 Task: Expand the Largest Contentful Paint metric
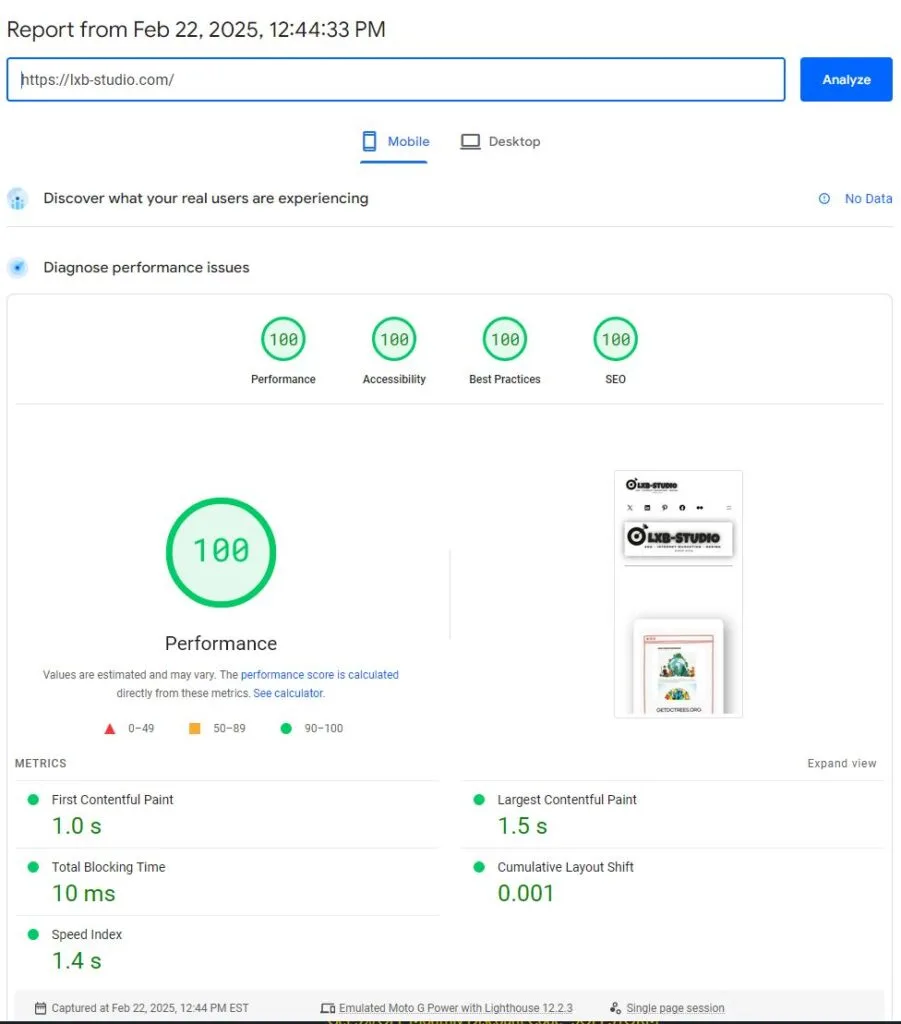[x=566, y=800]
